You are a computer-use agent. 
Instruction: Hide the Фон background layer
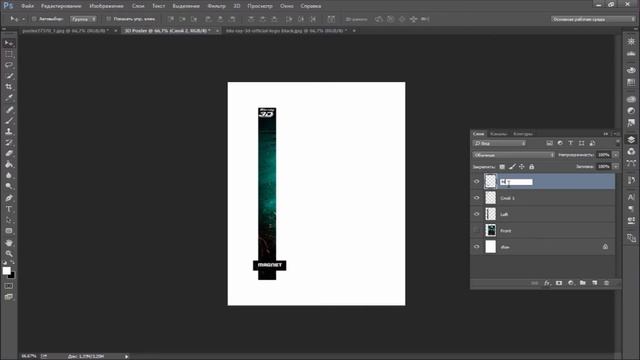476,247
